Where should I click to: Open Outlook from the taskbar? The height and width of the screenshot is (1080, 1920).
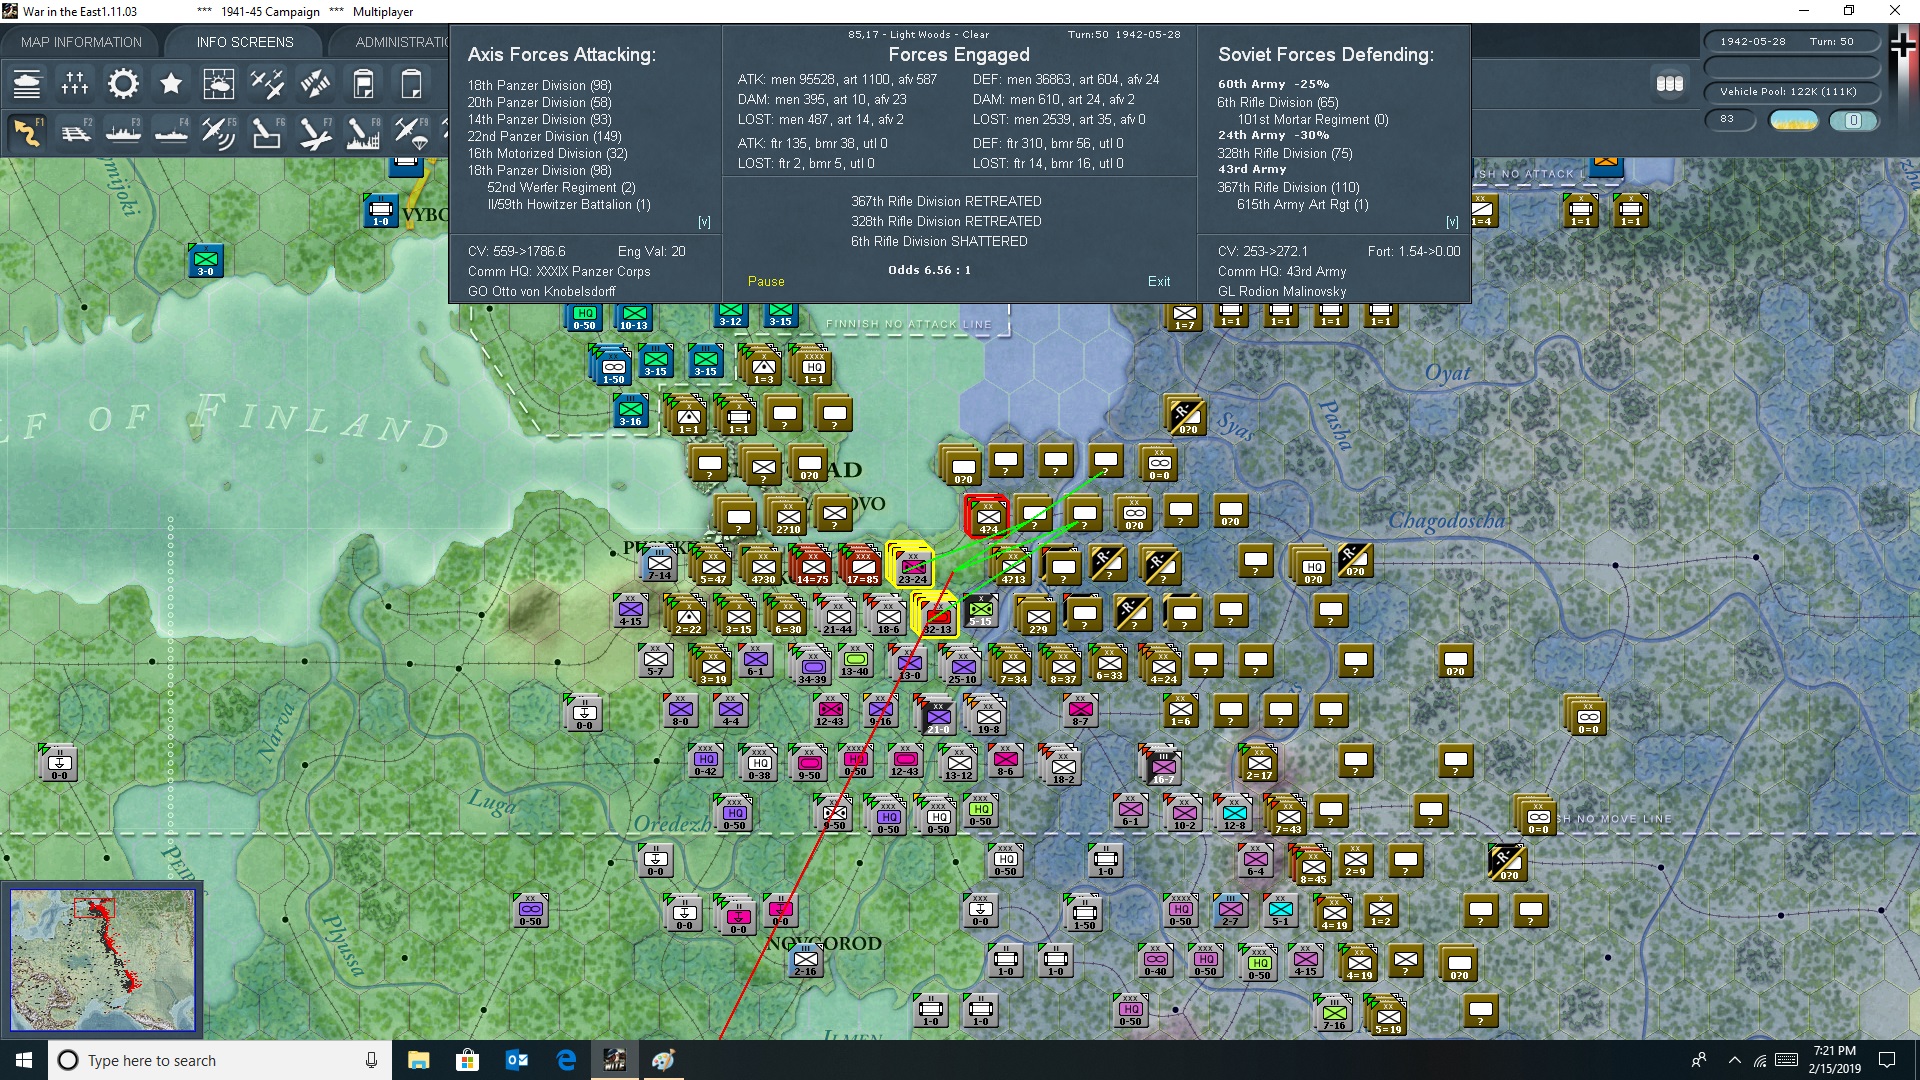(x=517, y=1060)
